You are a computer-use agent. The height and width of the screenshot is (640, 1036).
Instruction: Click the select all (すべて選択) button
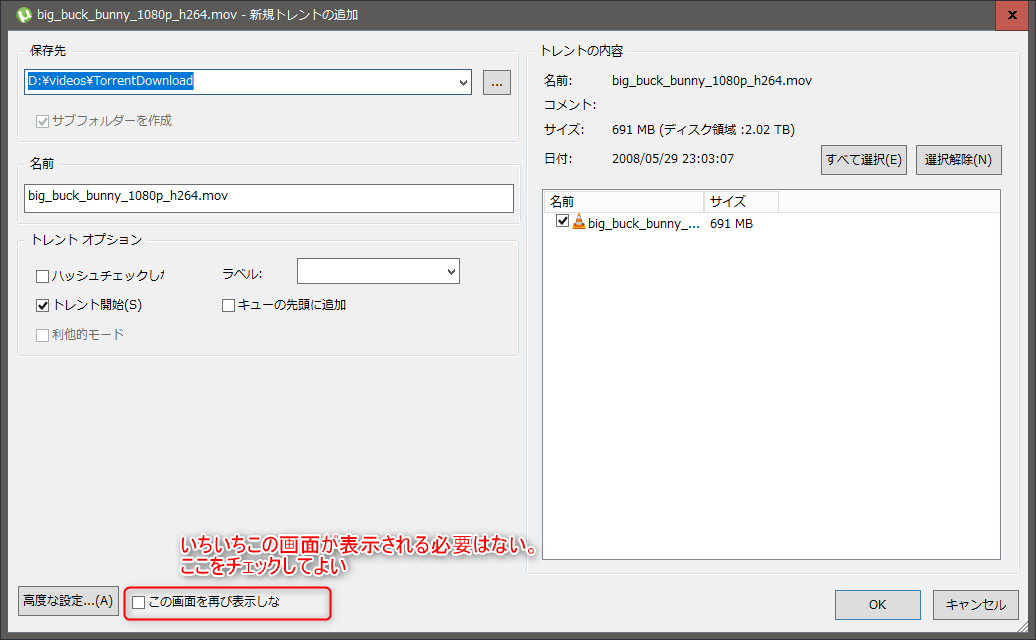864,160
